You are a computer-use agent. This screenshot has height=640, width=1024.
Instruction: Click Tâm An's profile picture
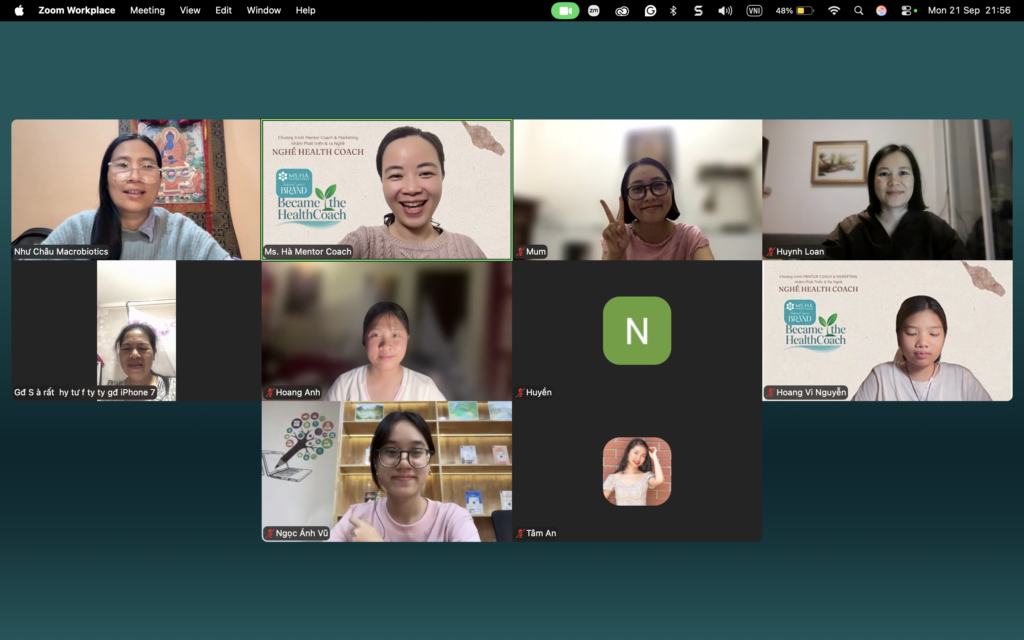637,472
